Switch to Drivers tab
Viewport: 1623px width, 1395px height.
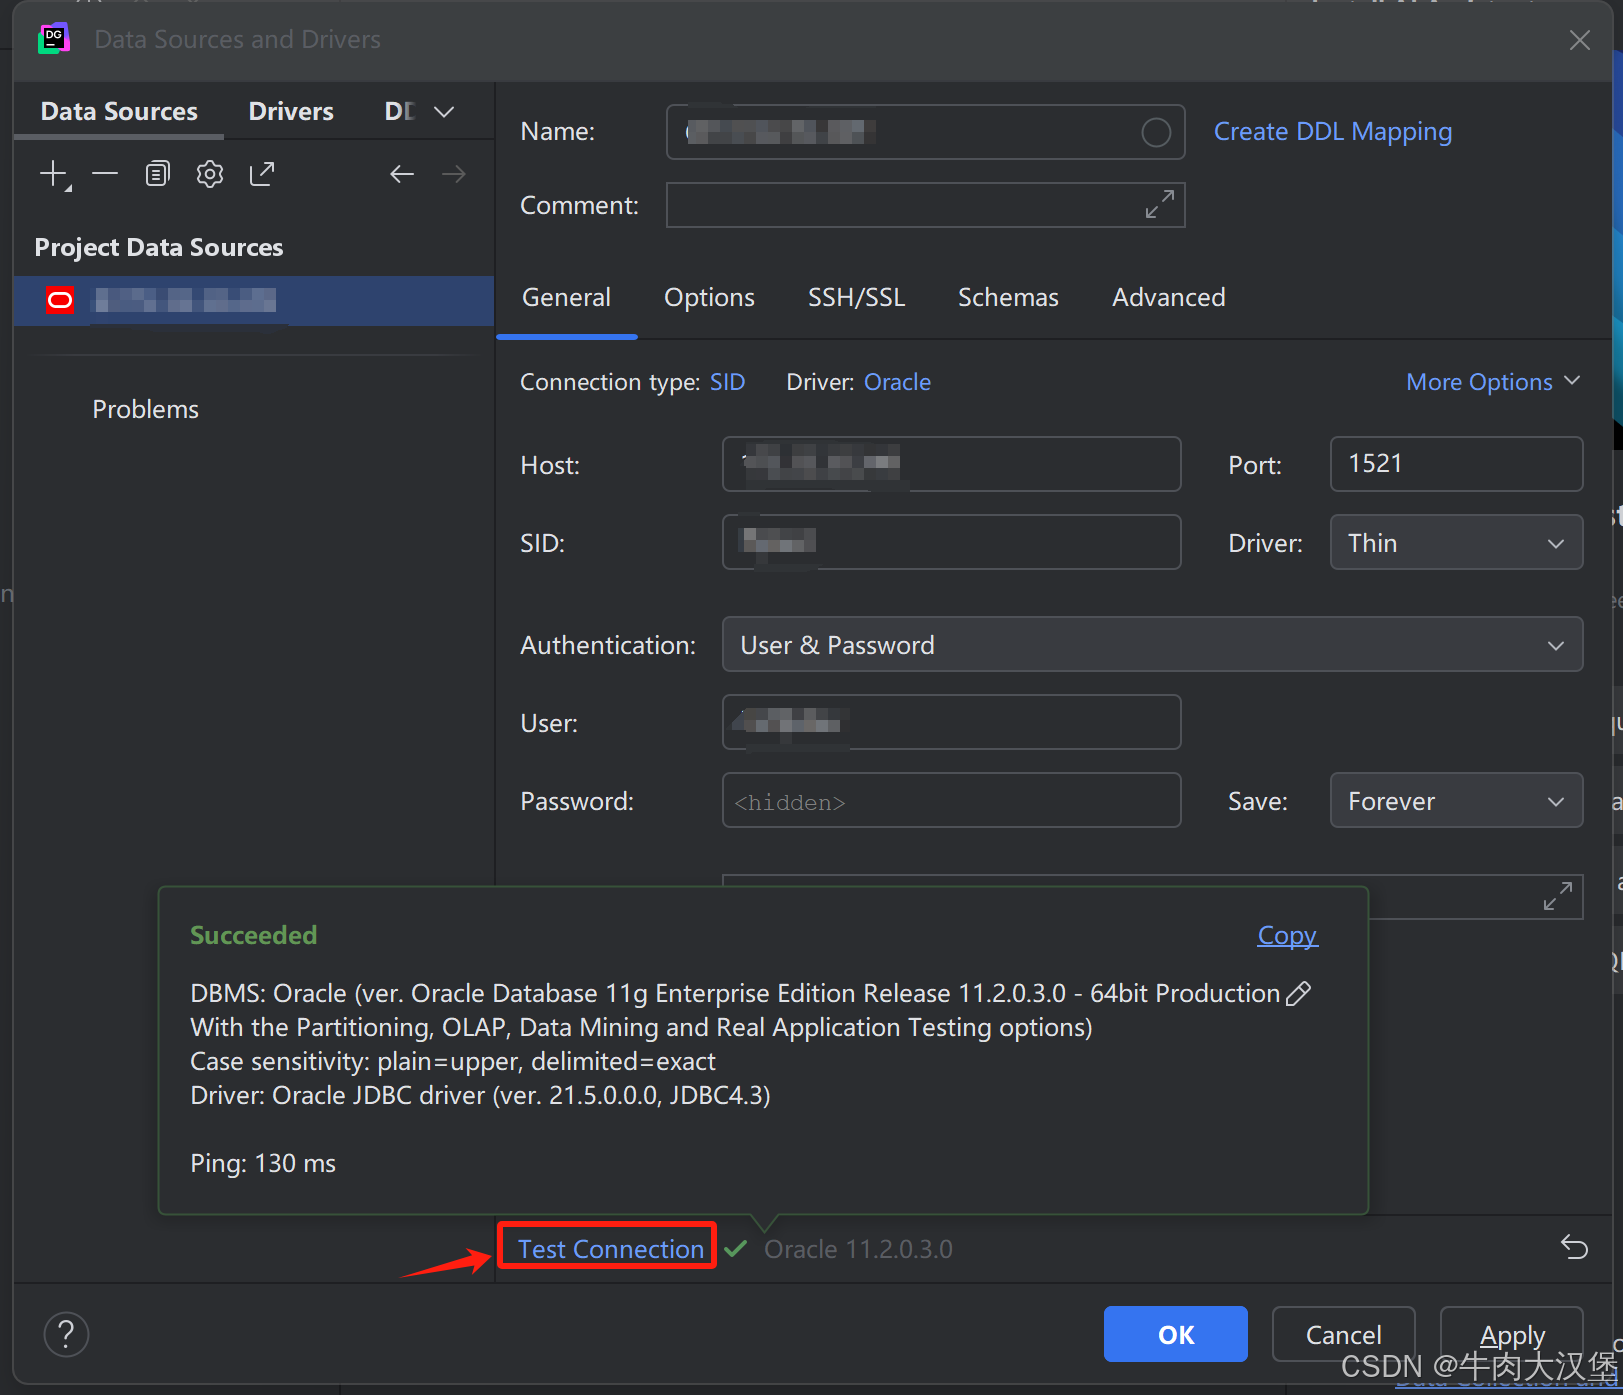click(291, 111)
